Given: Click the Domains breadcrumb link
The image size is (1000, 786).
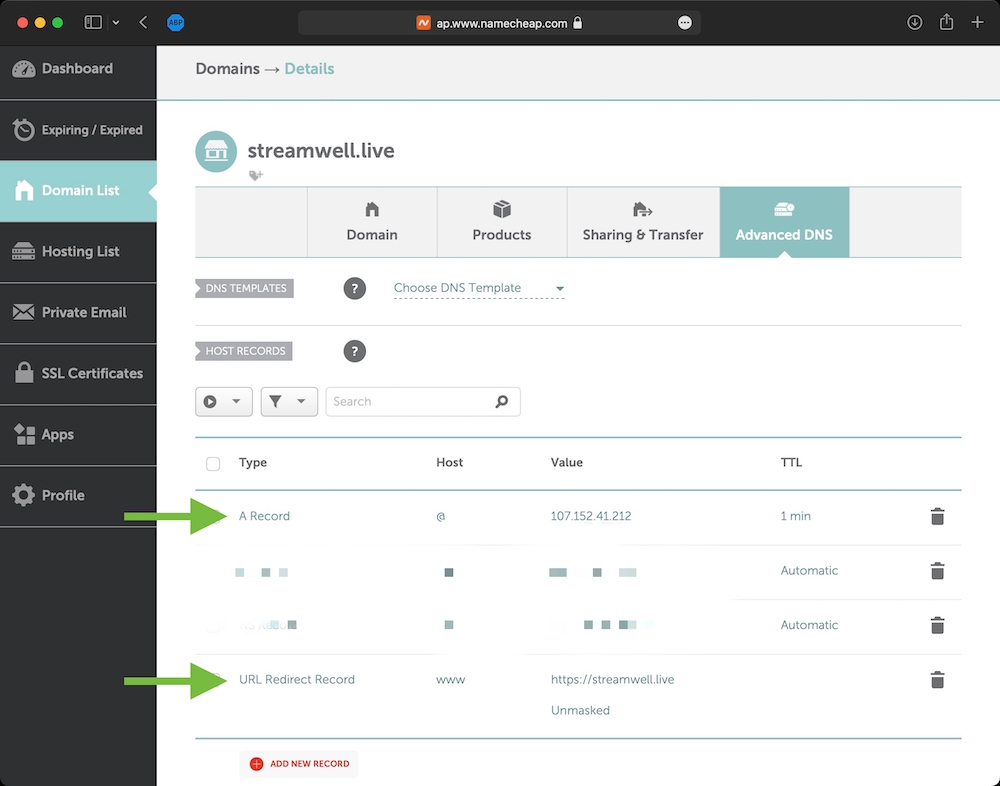Looking at the screenshot, I should coord(227,69).
